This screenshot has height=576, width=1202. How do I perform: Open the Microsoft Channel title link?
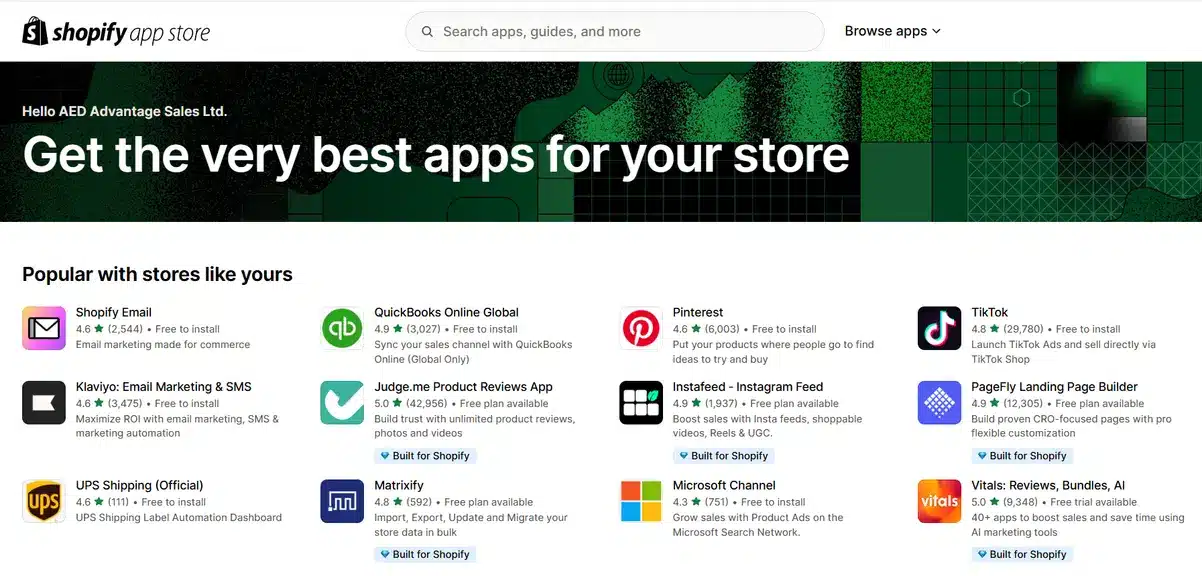[724, 485]
